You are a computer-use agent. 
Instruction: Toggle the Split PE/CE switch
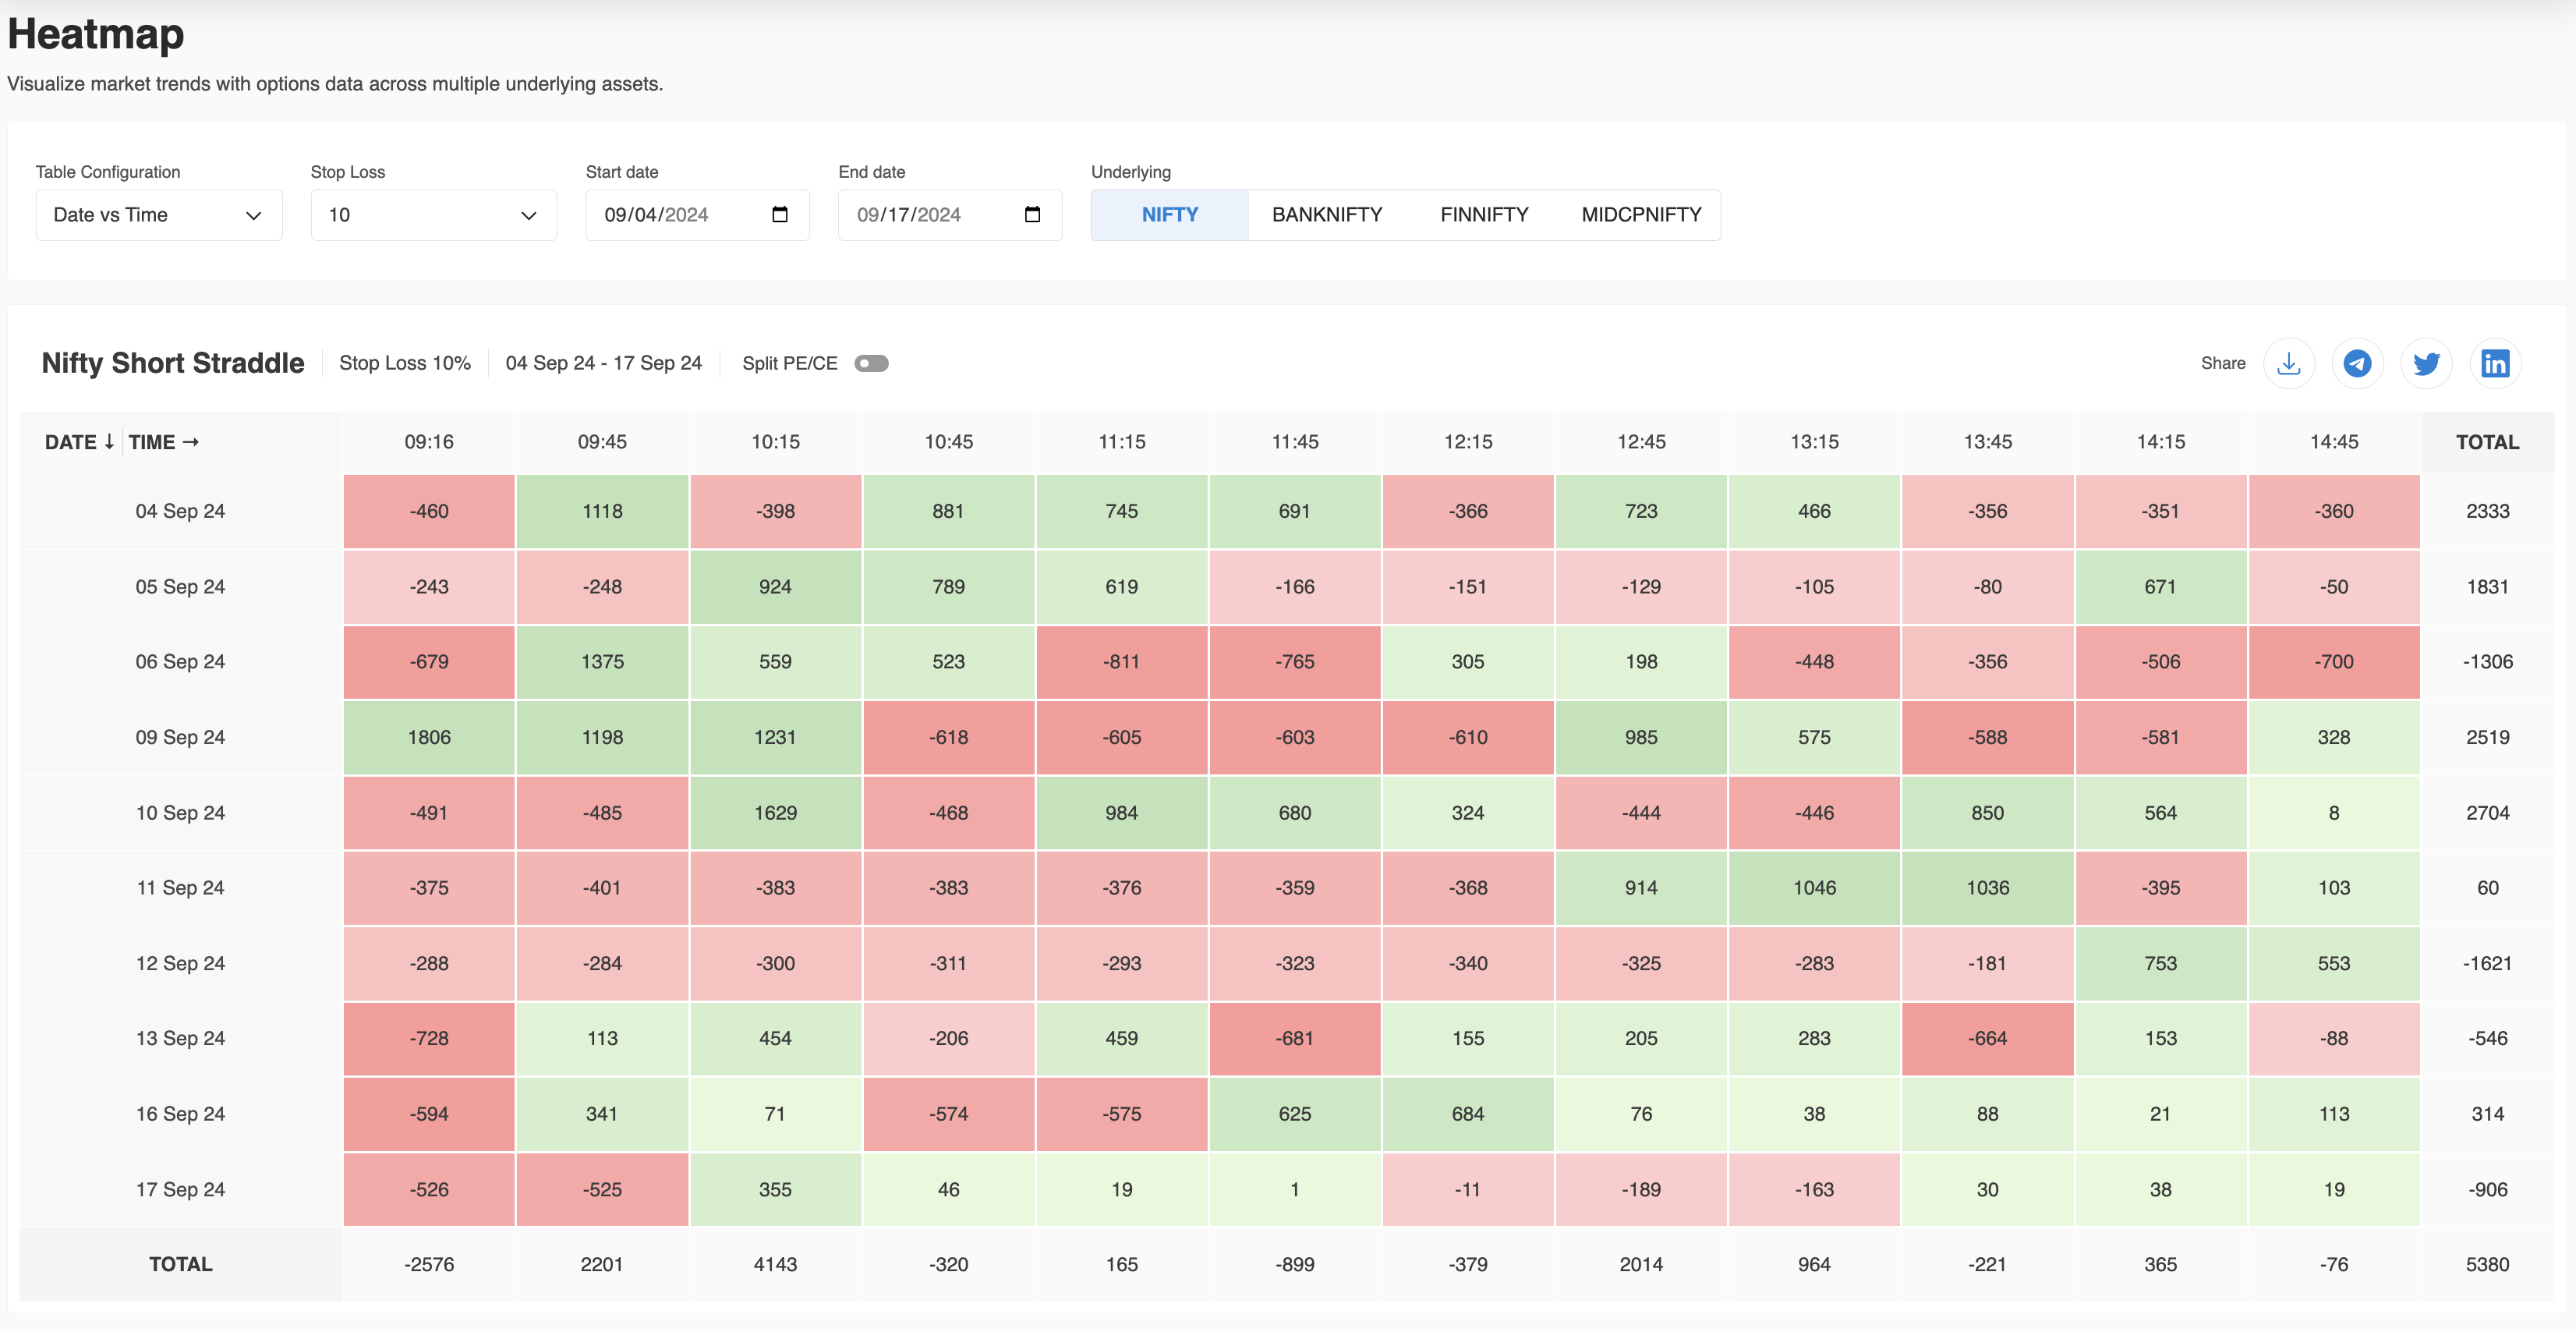[x=871, y=364]
